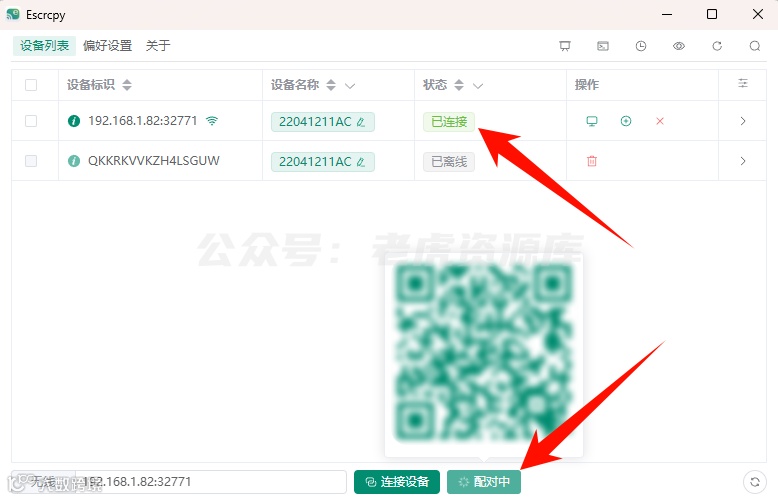Click the 已离线 status tag

[x=449, y=162]
